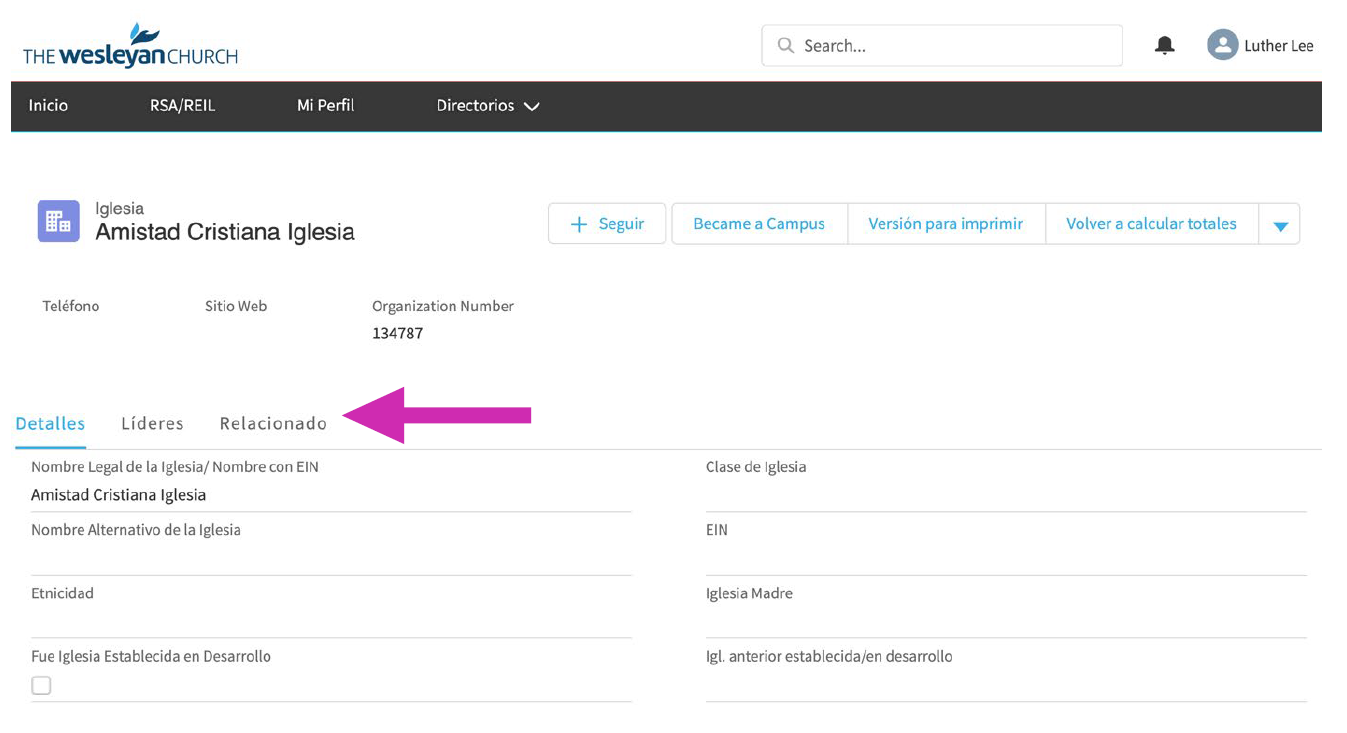Image resolution: width=1347 pixels, height=733 pixels.
Task: Click the Luther Lee user name
Action: point(1278,46)
